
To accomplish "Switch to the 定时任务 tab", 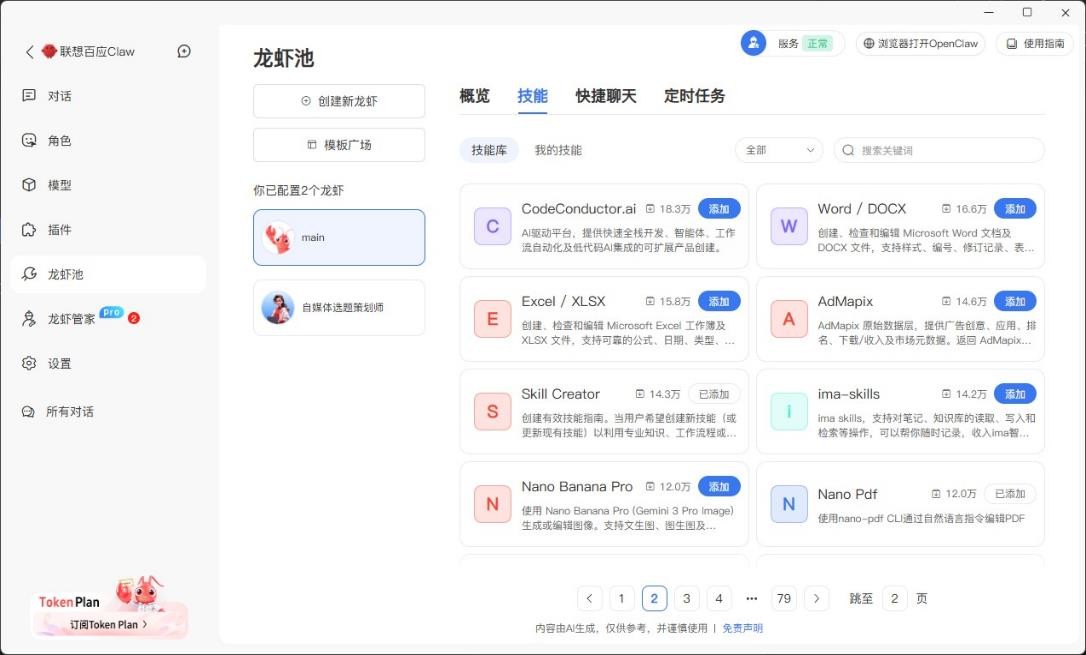I will tap(695, 96).
